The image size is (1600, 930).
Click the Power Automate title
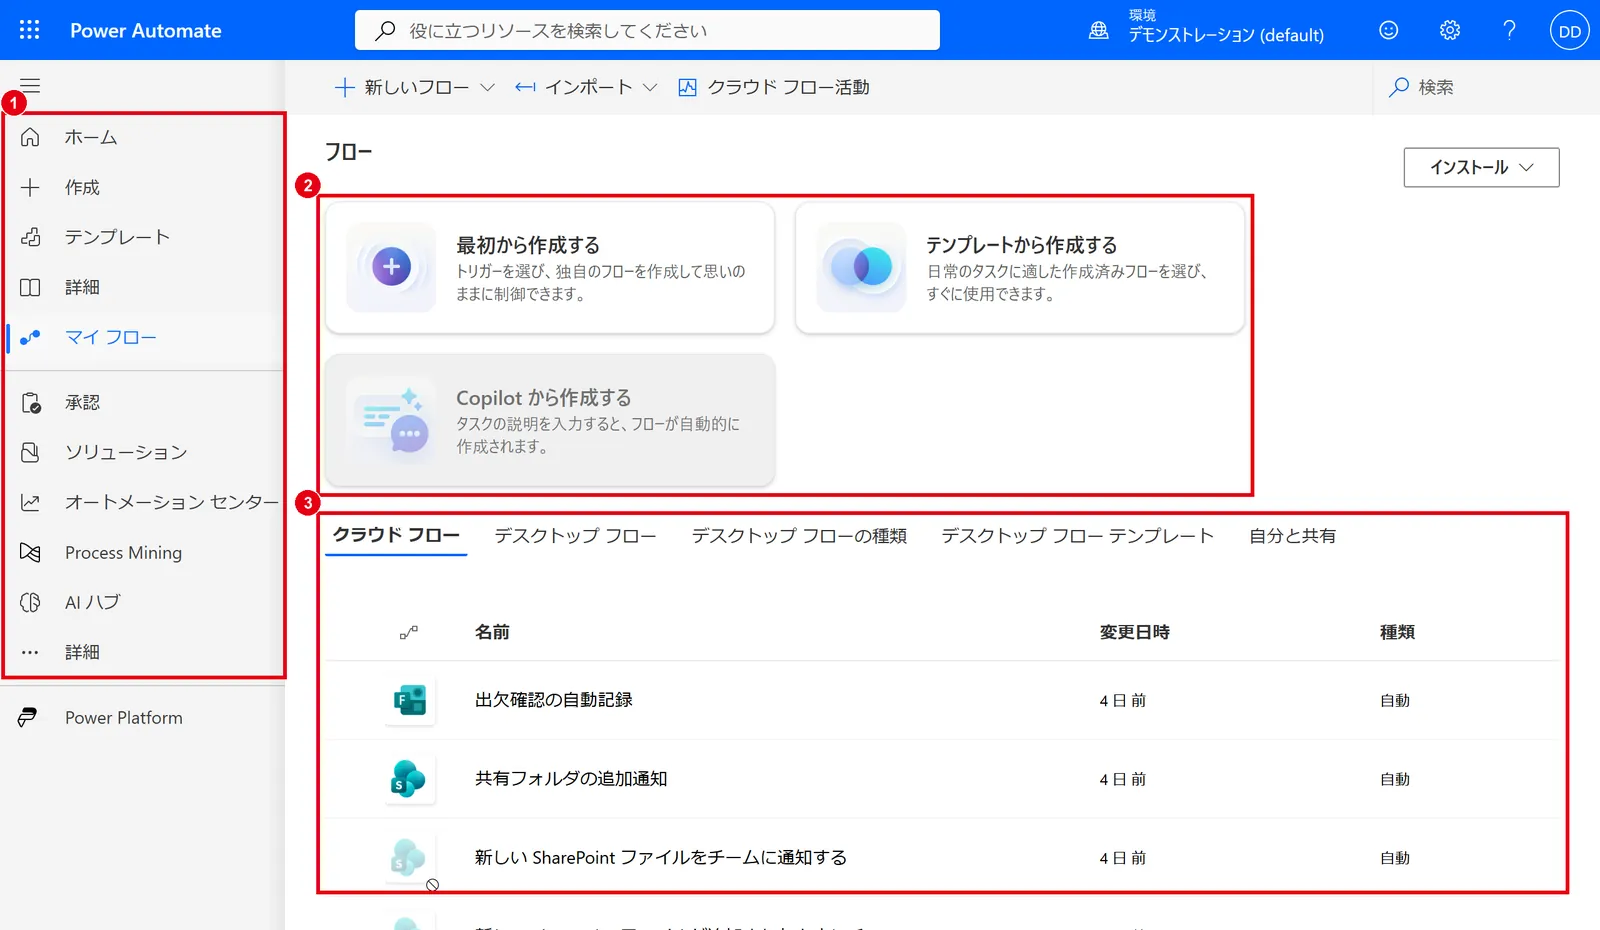[x=146, y=30]
